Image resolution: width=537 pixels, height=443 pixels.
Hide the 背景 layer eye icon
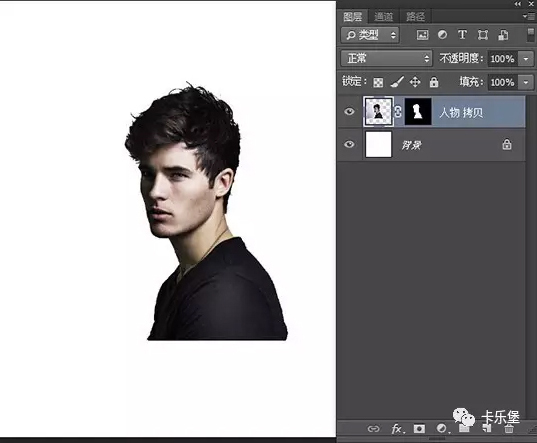[x=349, y=144]
